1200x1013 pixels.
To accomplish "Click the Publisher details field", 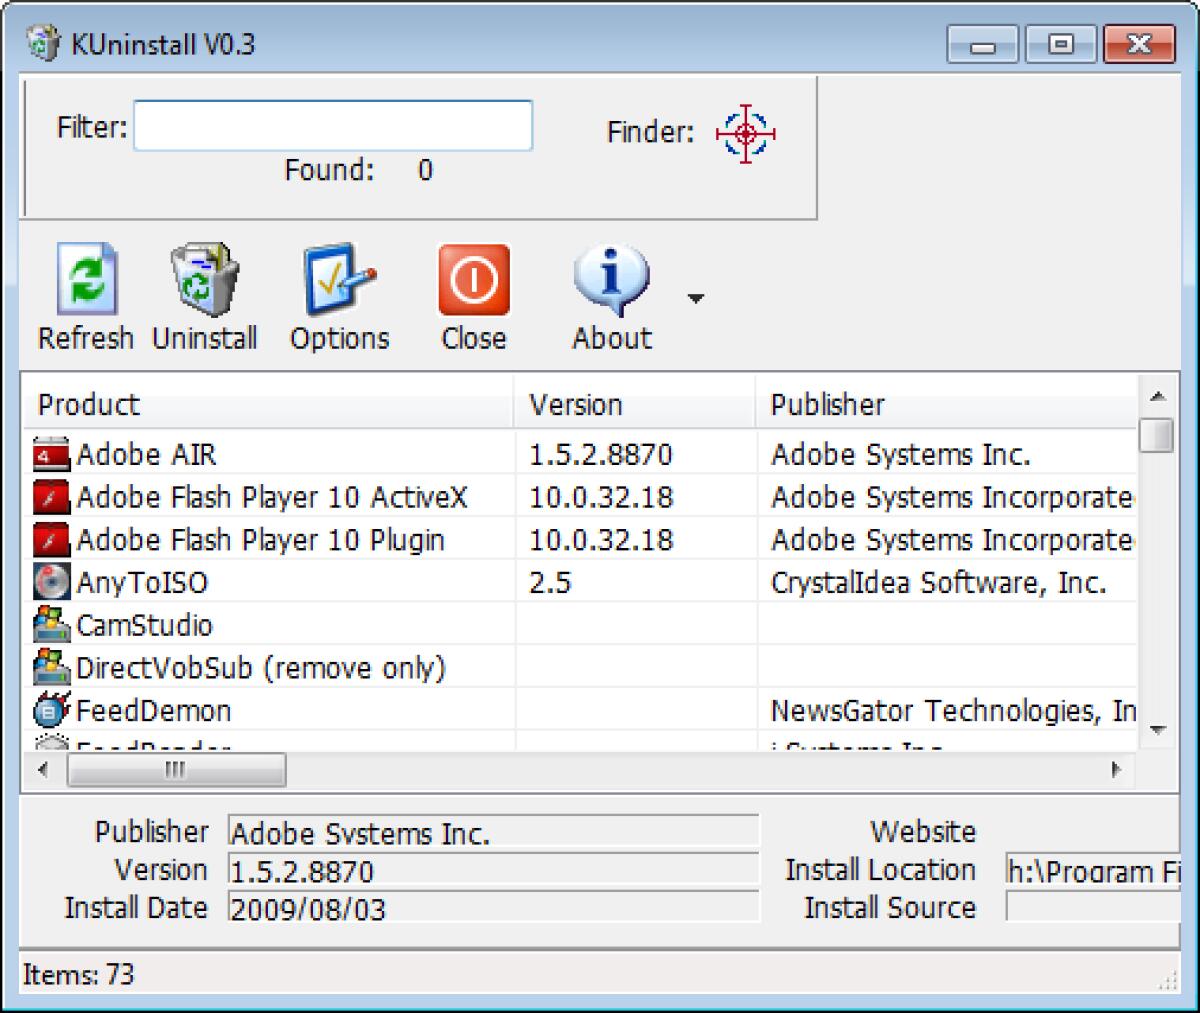I will [x=494, y=832].
